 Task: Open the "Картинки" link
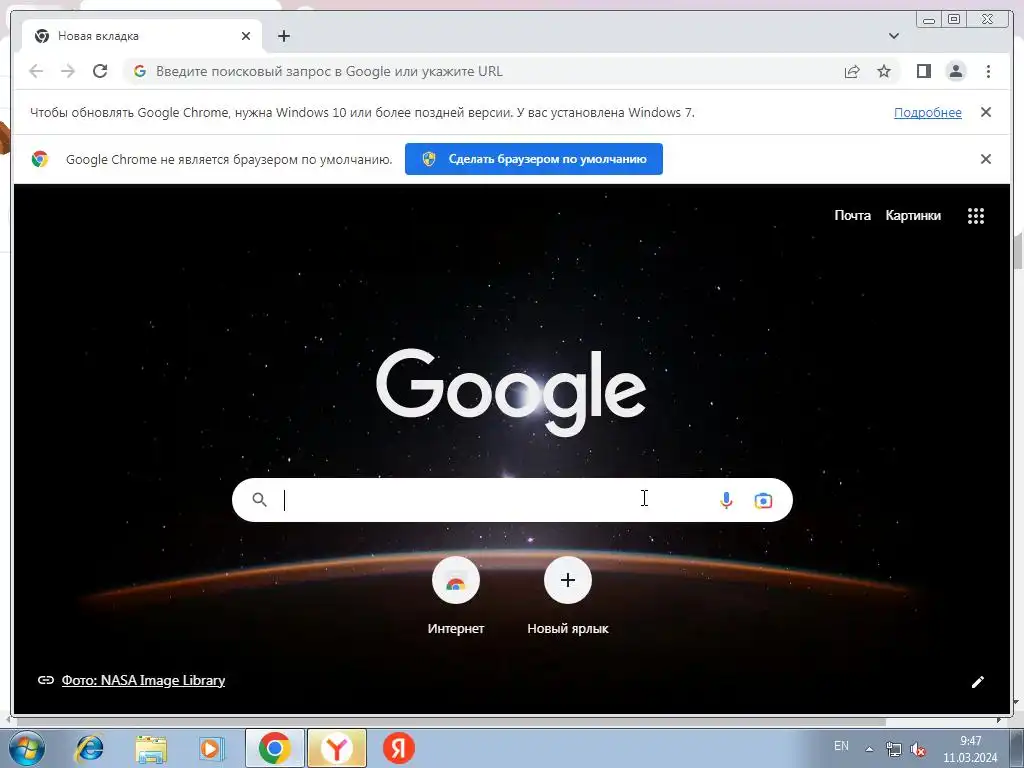click(x=913, y=216)
